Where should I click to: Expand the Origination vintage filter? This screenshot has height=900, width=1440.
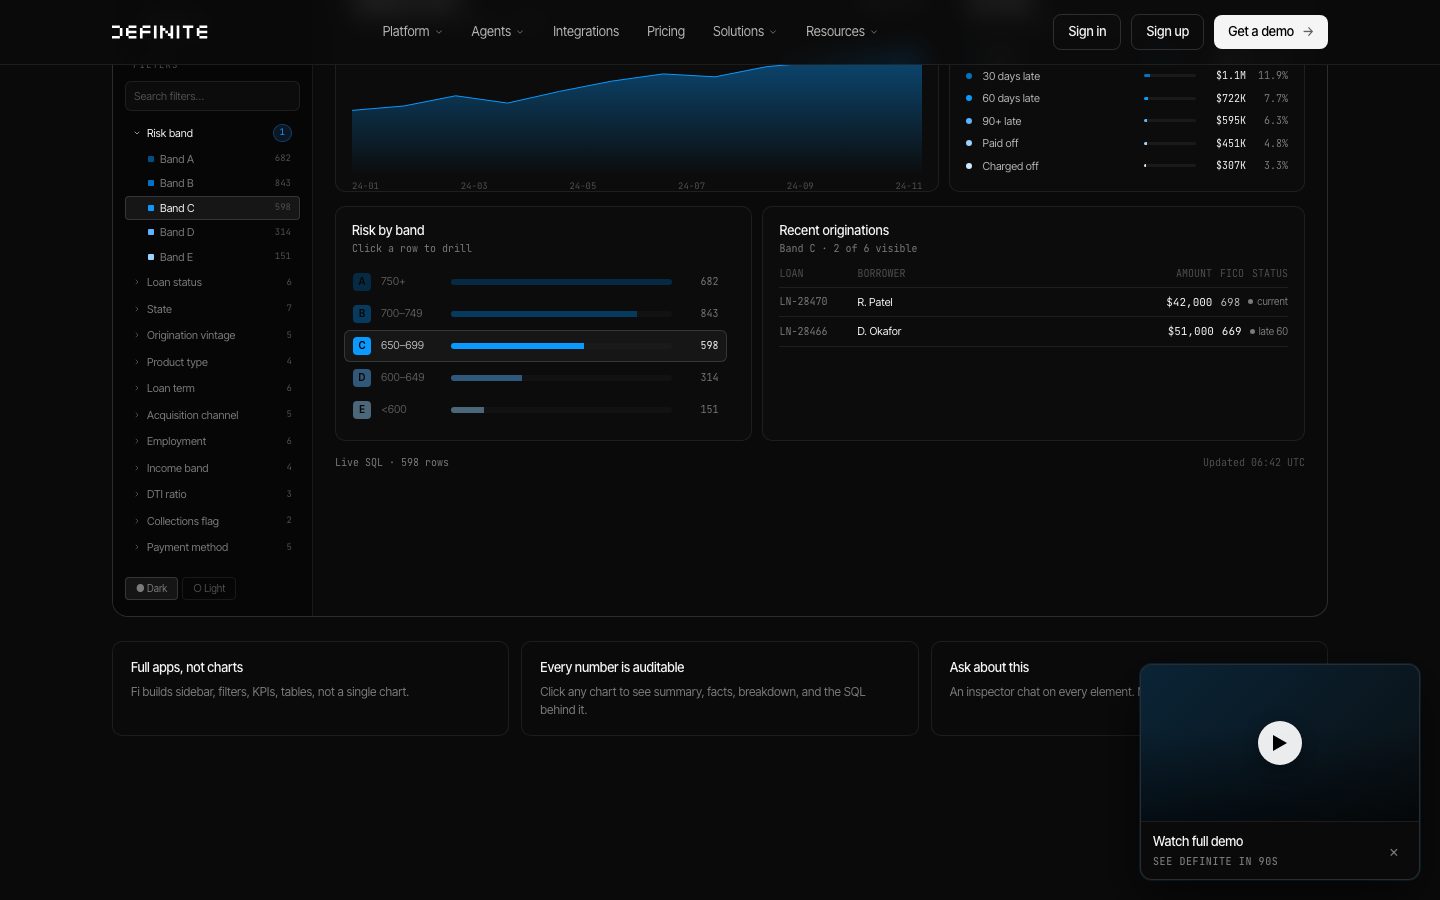point(212,335)
